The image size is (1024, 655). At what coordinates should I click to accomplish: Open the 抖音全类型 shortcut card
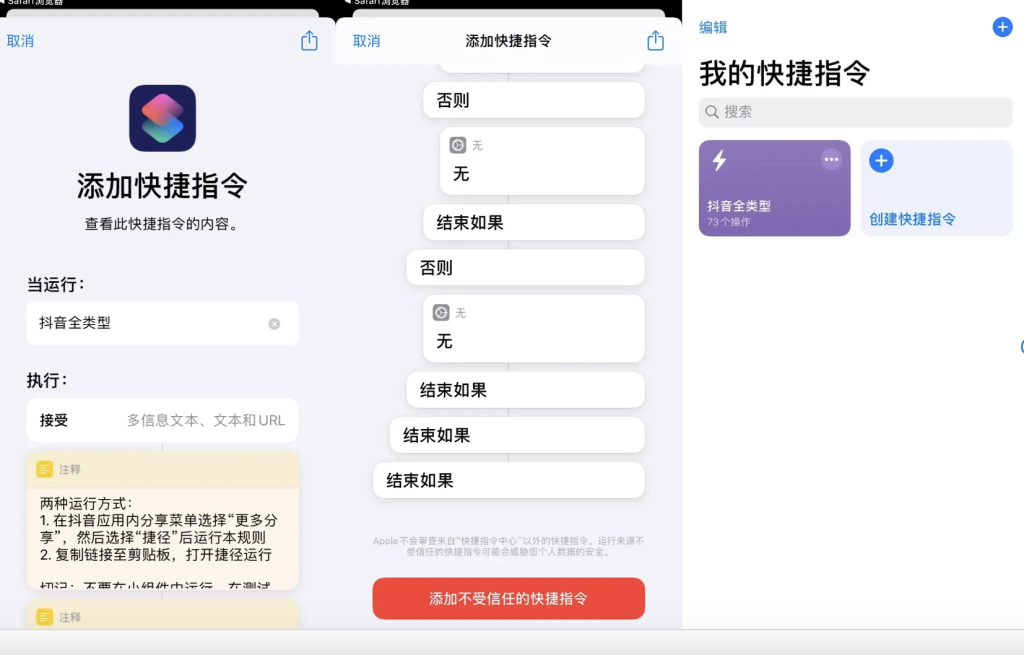click(x=775, y=188)
